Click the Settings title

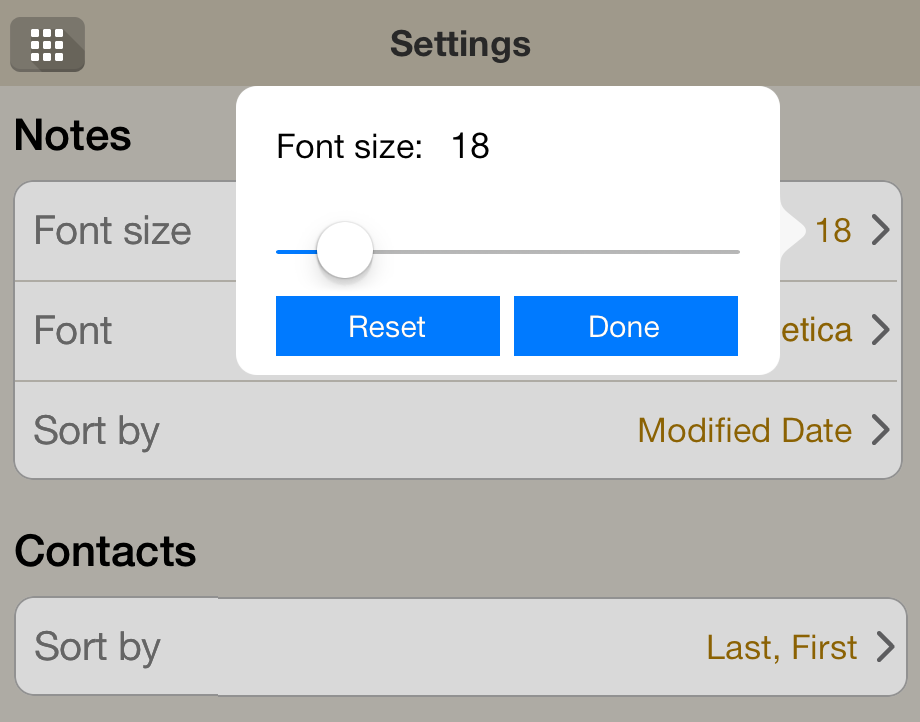point(461,44)
